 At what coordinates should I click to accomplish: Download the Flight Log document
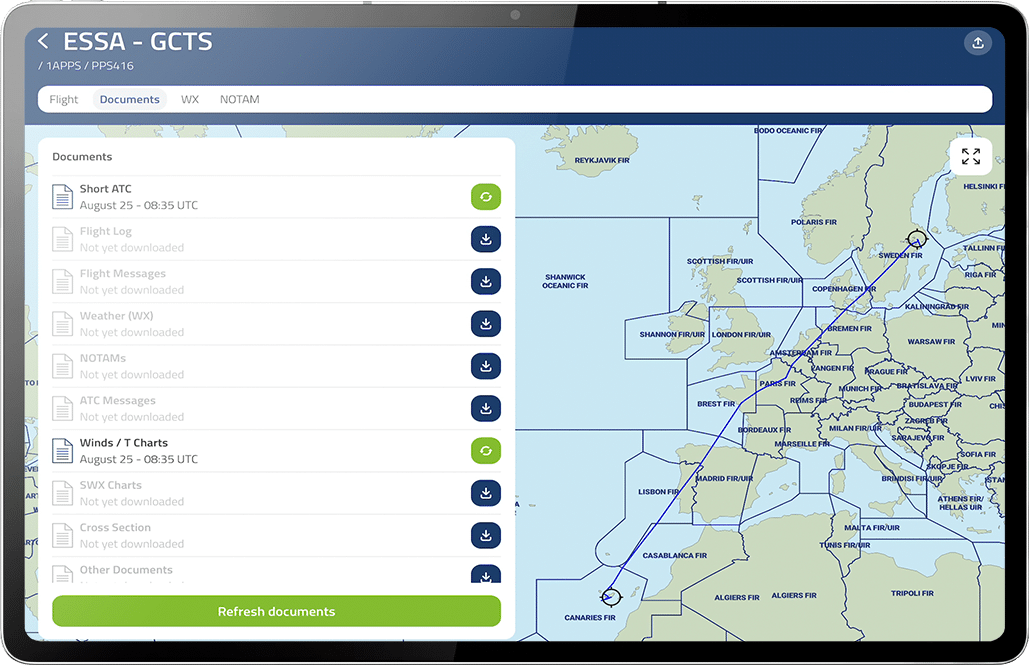(485, 240)
